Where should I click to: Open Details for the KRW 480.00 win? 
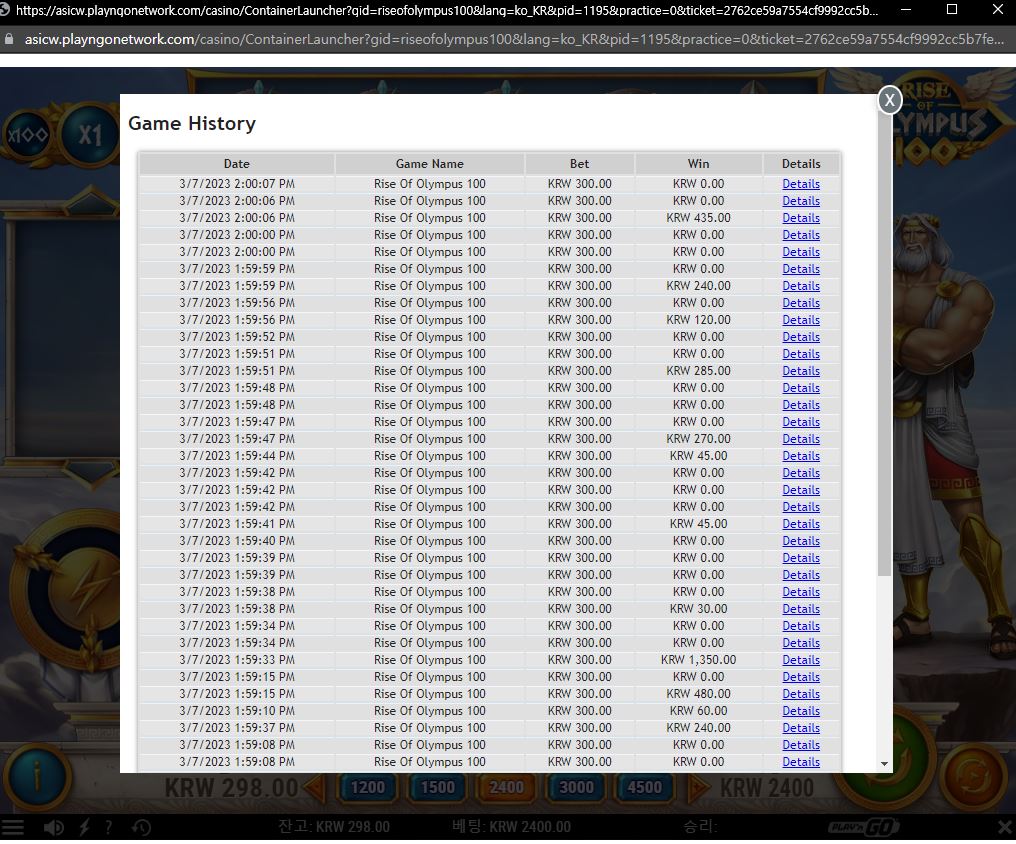pyautogui.click(x=801, y=694)
